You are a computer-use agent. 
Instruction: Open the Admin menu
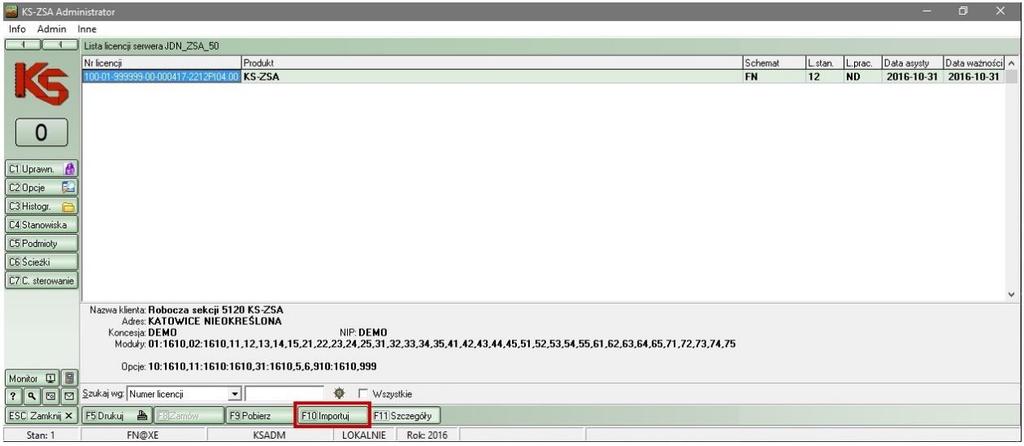tap(52, 29)
